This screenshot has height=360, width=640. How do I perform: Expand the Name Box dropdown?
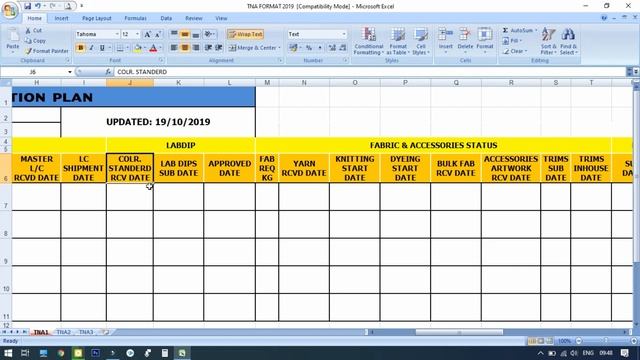pos(70,72)
